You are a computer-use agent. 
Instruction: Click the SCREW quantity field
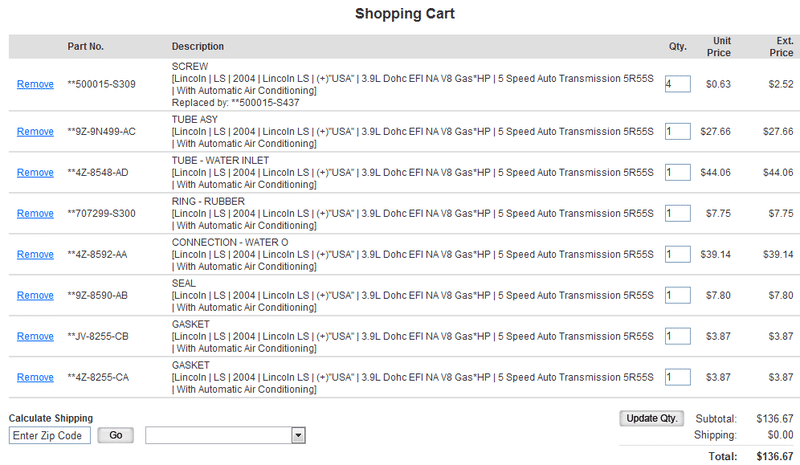click(677, 84)
